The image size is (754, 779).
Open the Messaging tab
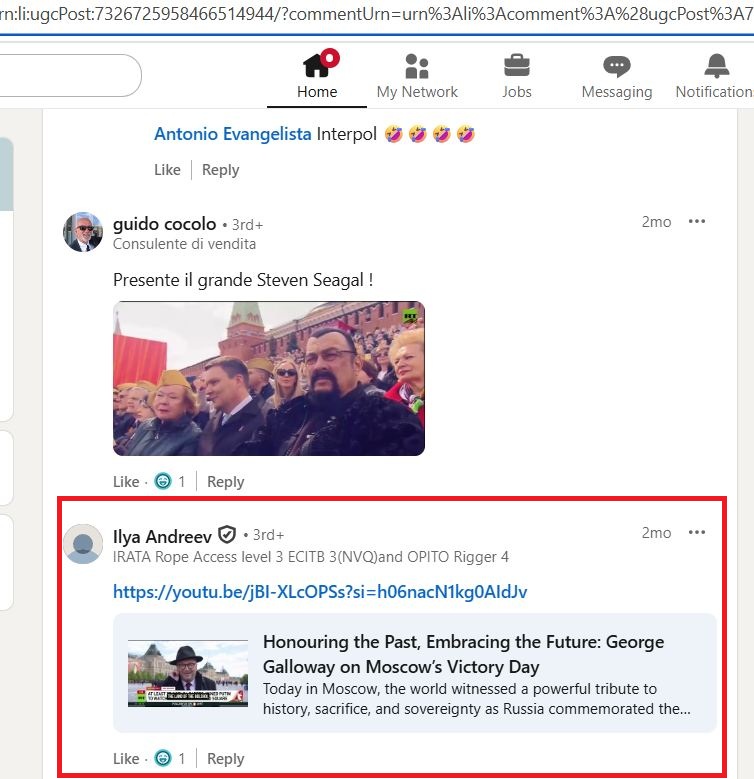coord(617,76)
